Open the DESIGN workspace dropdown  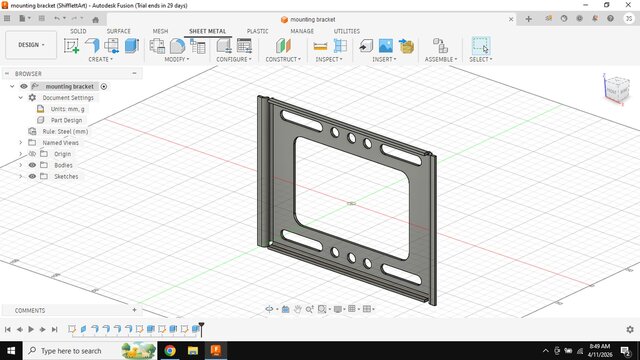click(x=31, y=44)
